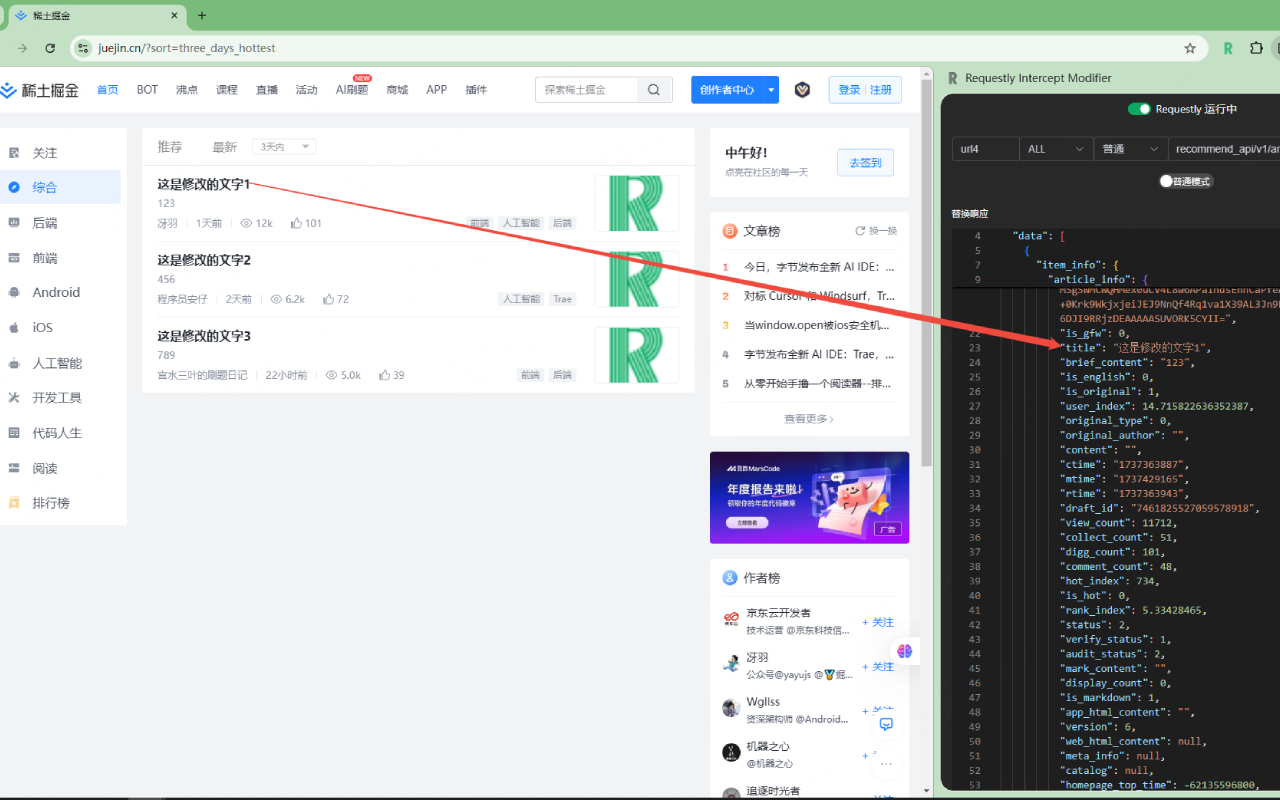Click the 稀土掘金 logo
This screenshot has height=800, width=1280.
tap(41, 90)
